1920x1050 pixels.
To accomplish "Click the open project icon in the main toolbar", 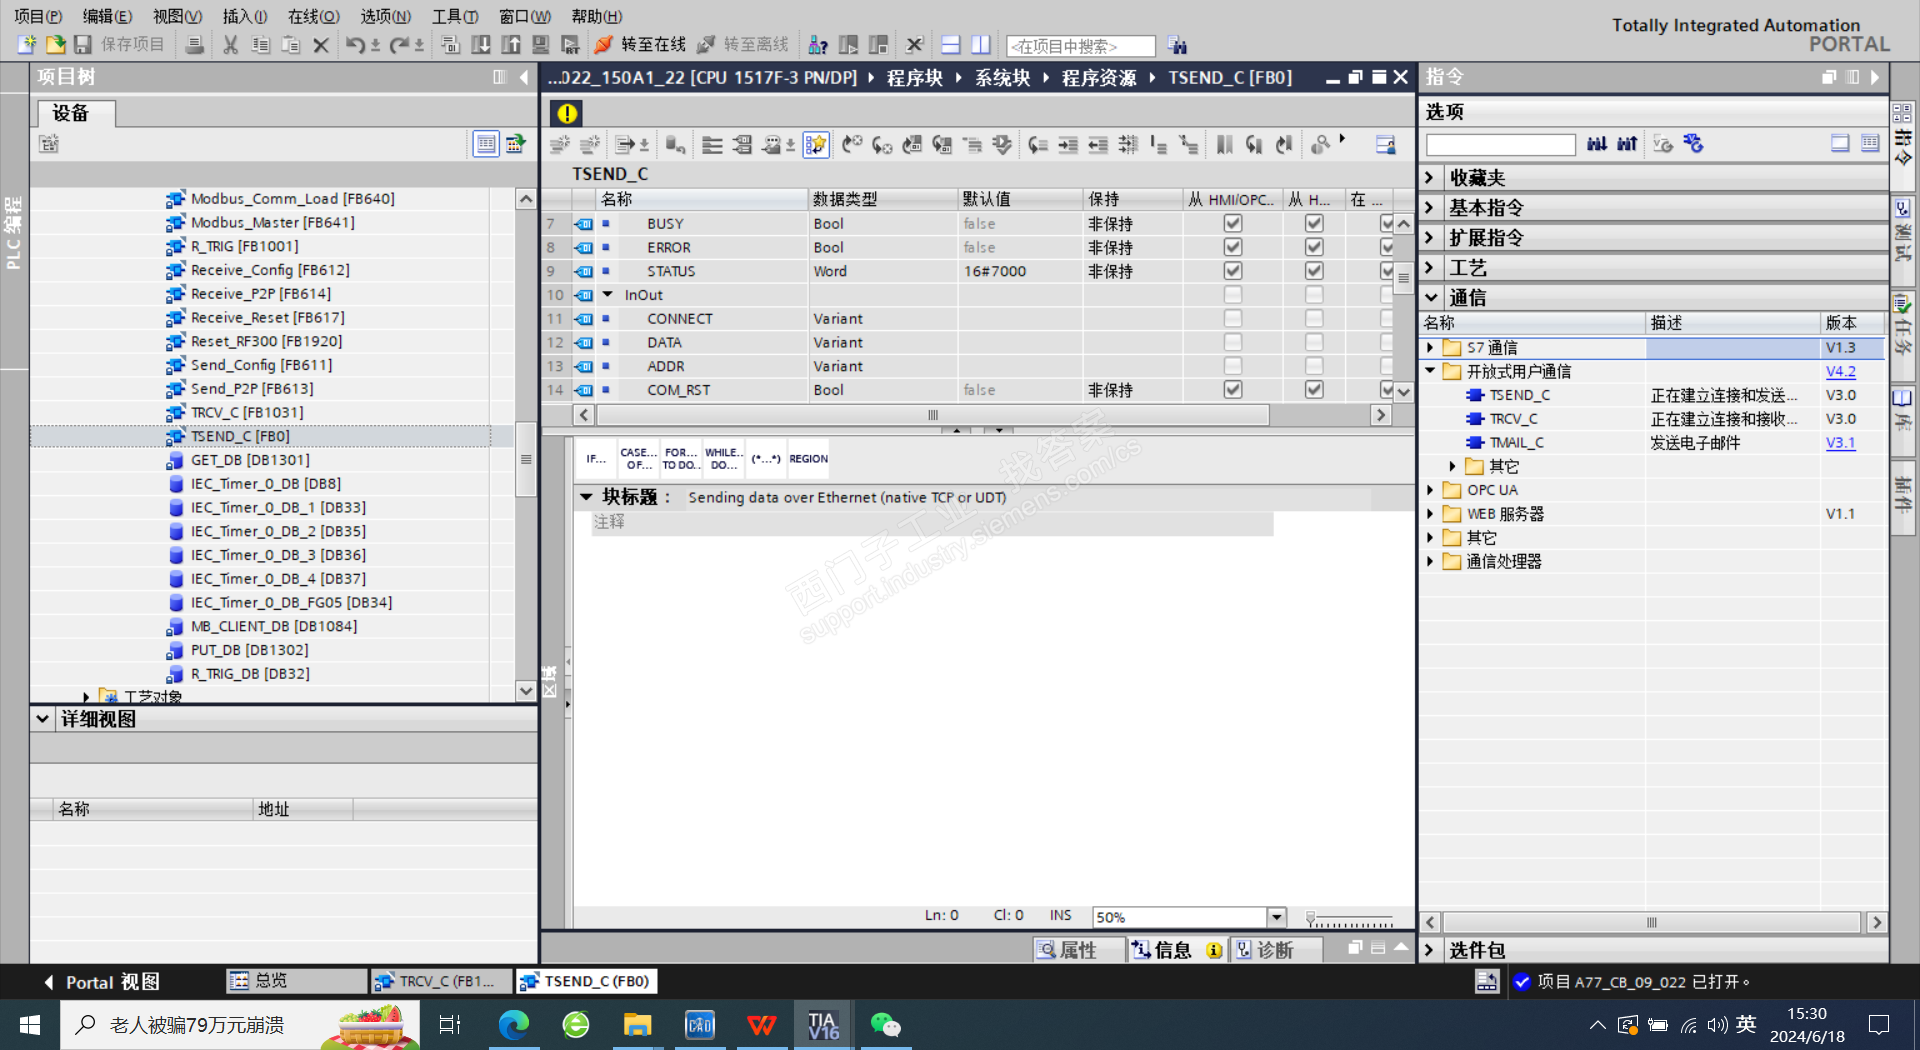I will point(55,45).
